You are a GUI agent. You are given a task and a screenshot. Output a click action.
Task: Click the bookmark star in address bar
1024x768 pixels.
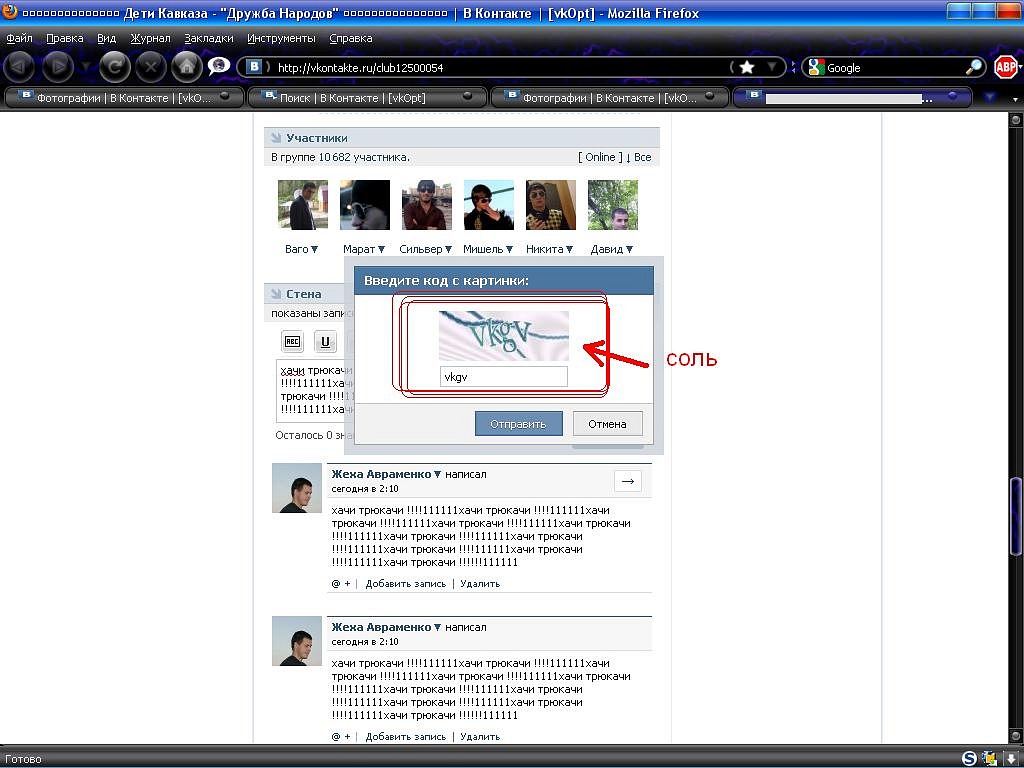(x=746, y=67)
